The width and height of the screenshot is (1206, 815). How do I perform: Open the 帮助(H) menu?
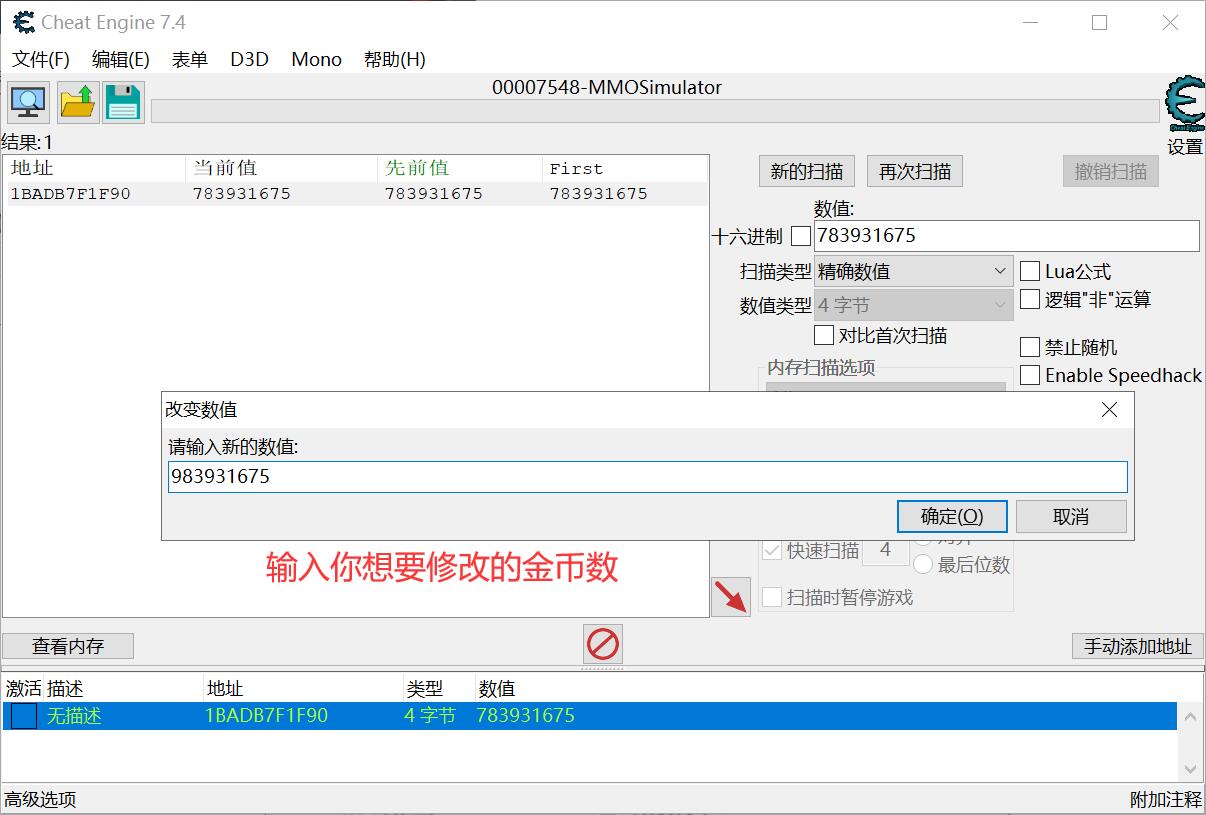(395, 59)
